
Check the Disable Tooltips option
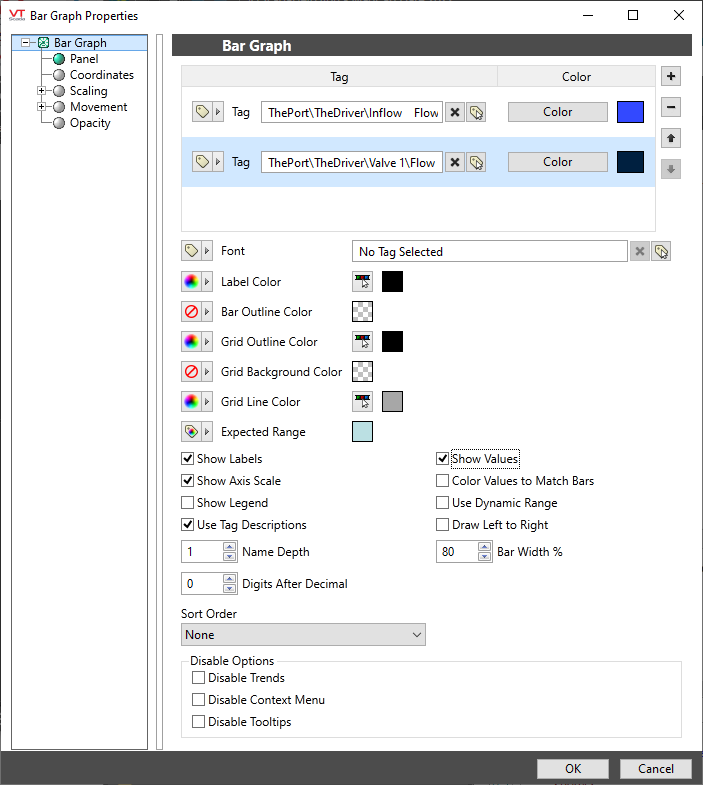(x=198, y=722)
